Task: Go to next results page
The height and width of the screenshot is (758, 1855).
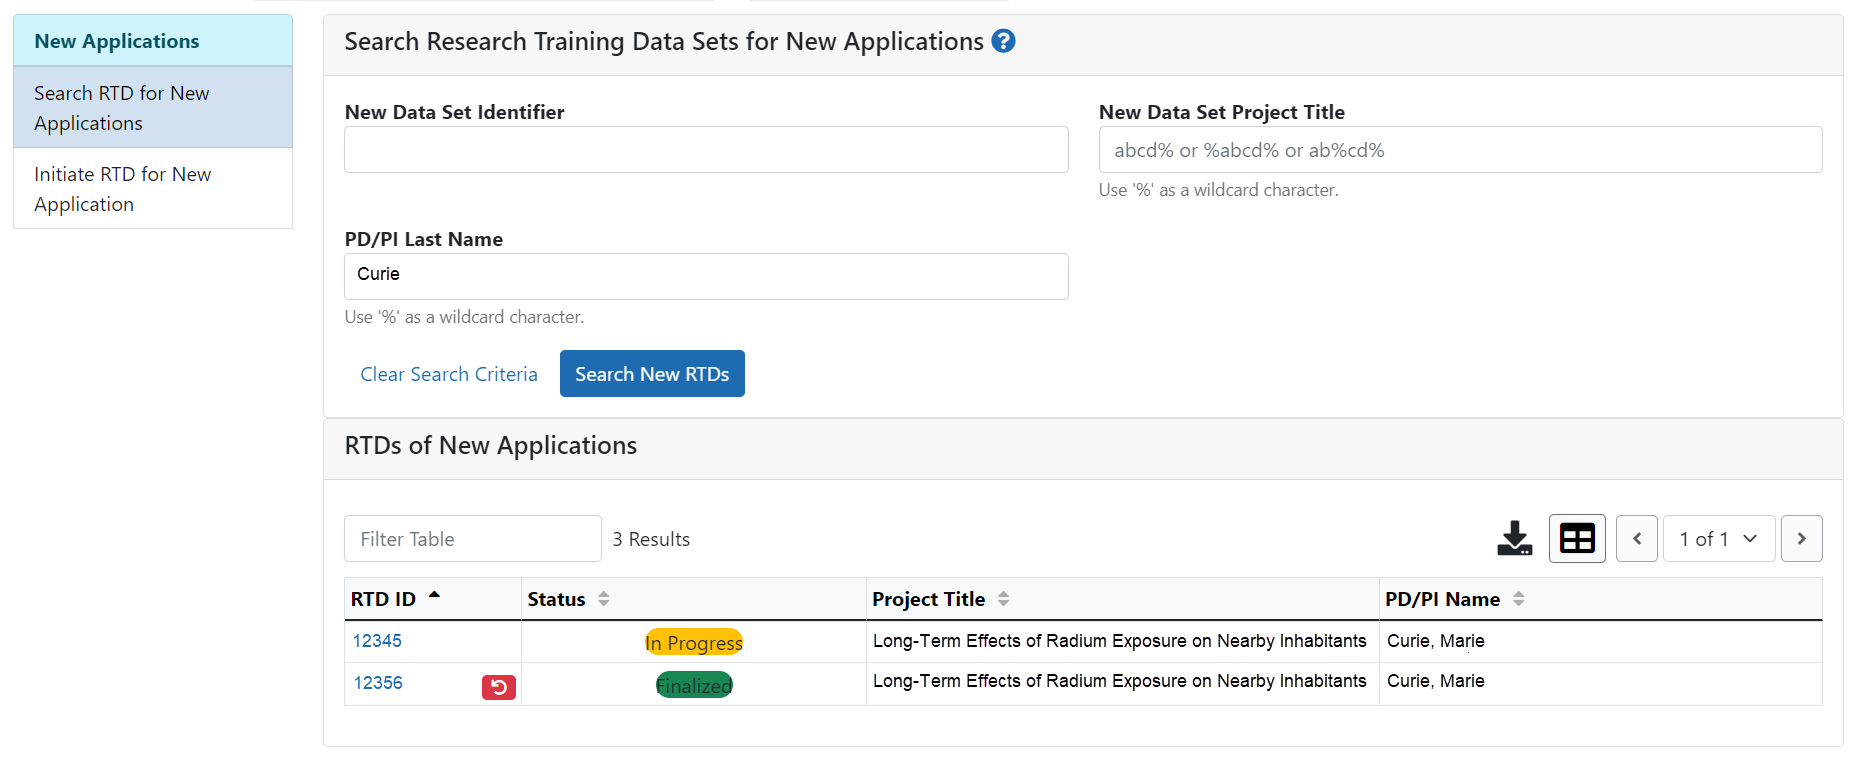Action: [x=1801, y=539]
